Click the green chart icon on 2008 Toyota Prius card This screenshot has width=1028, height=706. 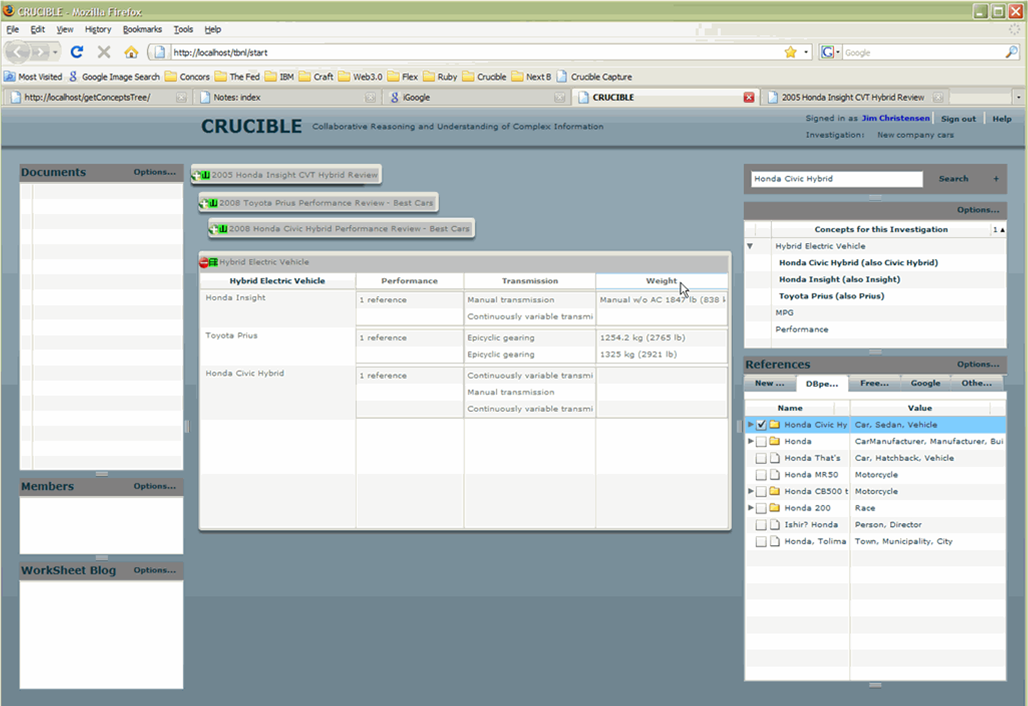[x=213, y=203]
